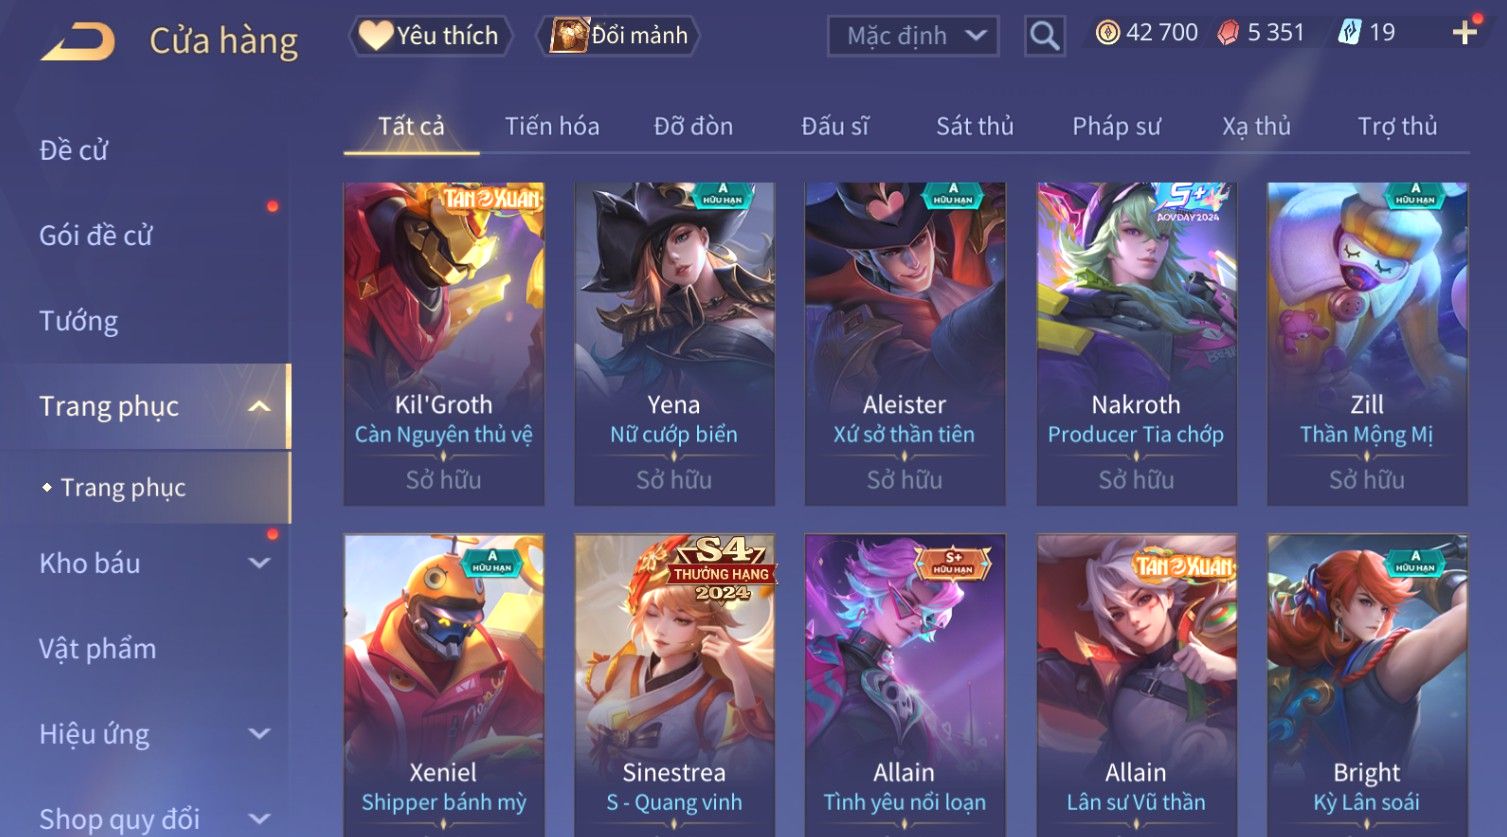Open the search magnifier icon
1507x837 pixels.
tap(1044, 36)
